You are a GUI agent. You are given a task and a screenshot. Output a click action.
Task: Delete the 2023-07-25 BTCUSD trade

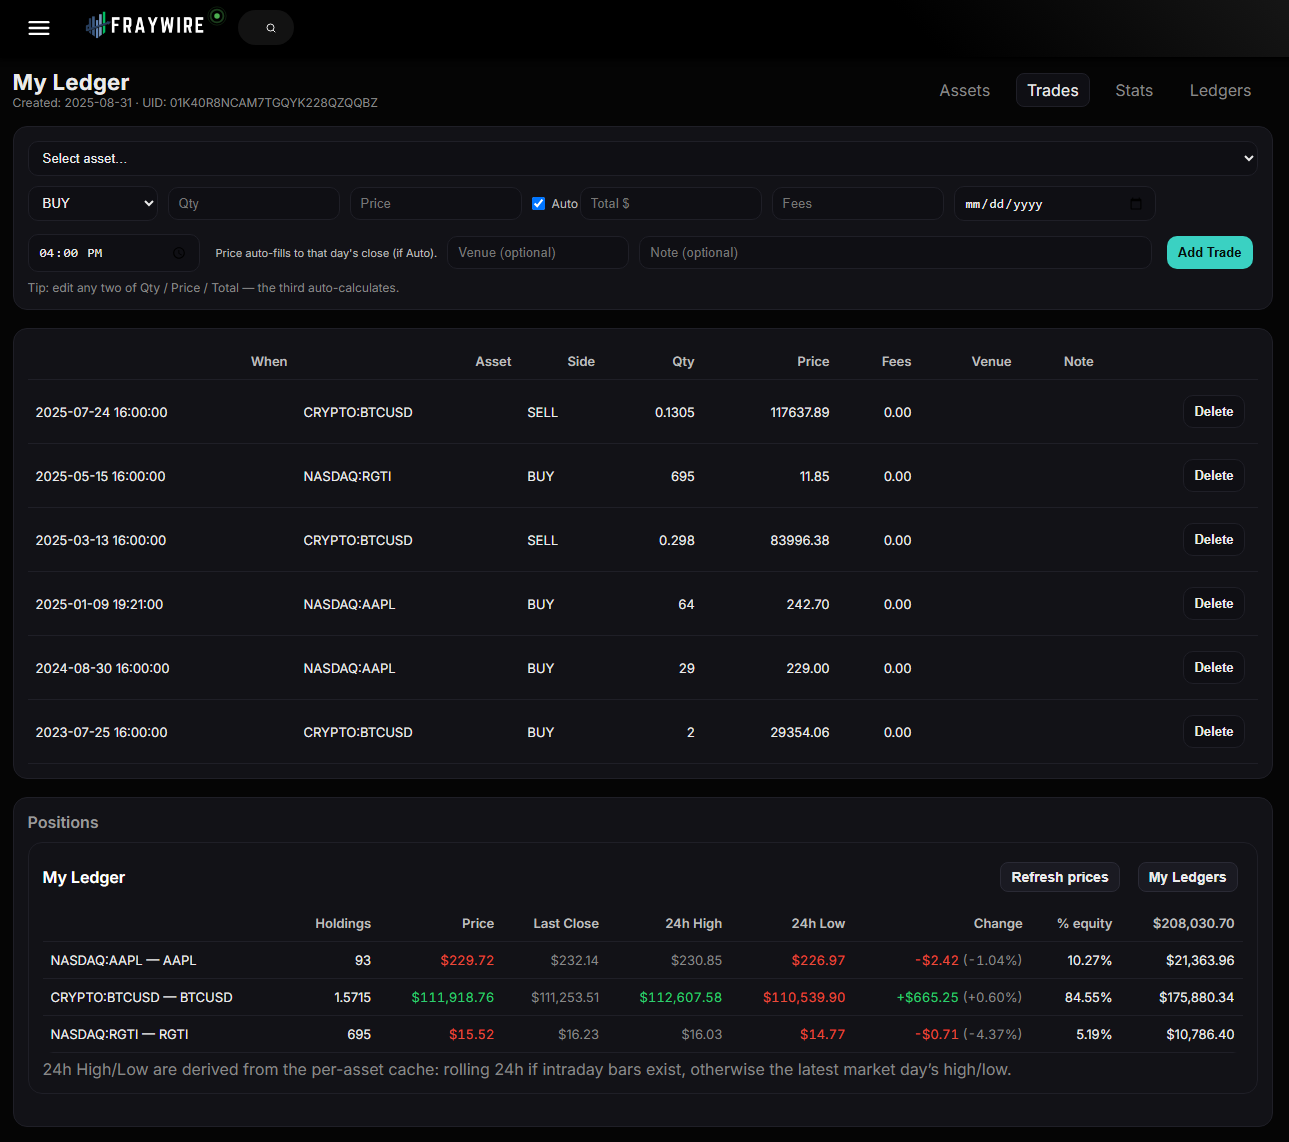click(x=1213, y=732)
